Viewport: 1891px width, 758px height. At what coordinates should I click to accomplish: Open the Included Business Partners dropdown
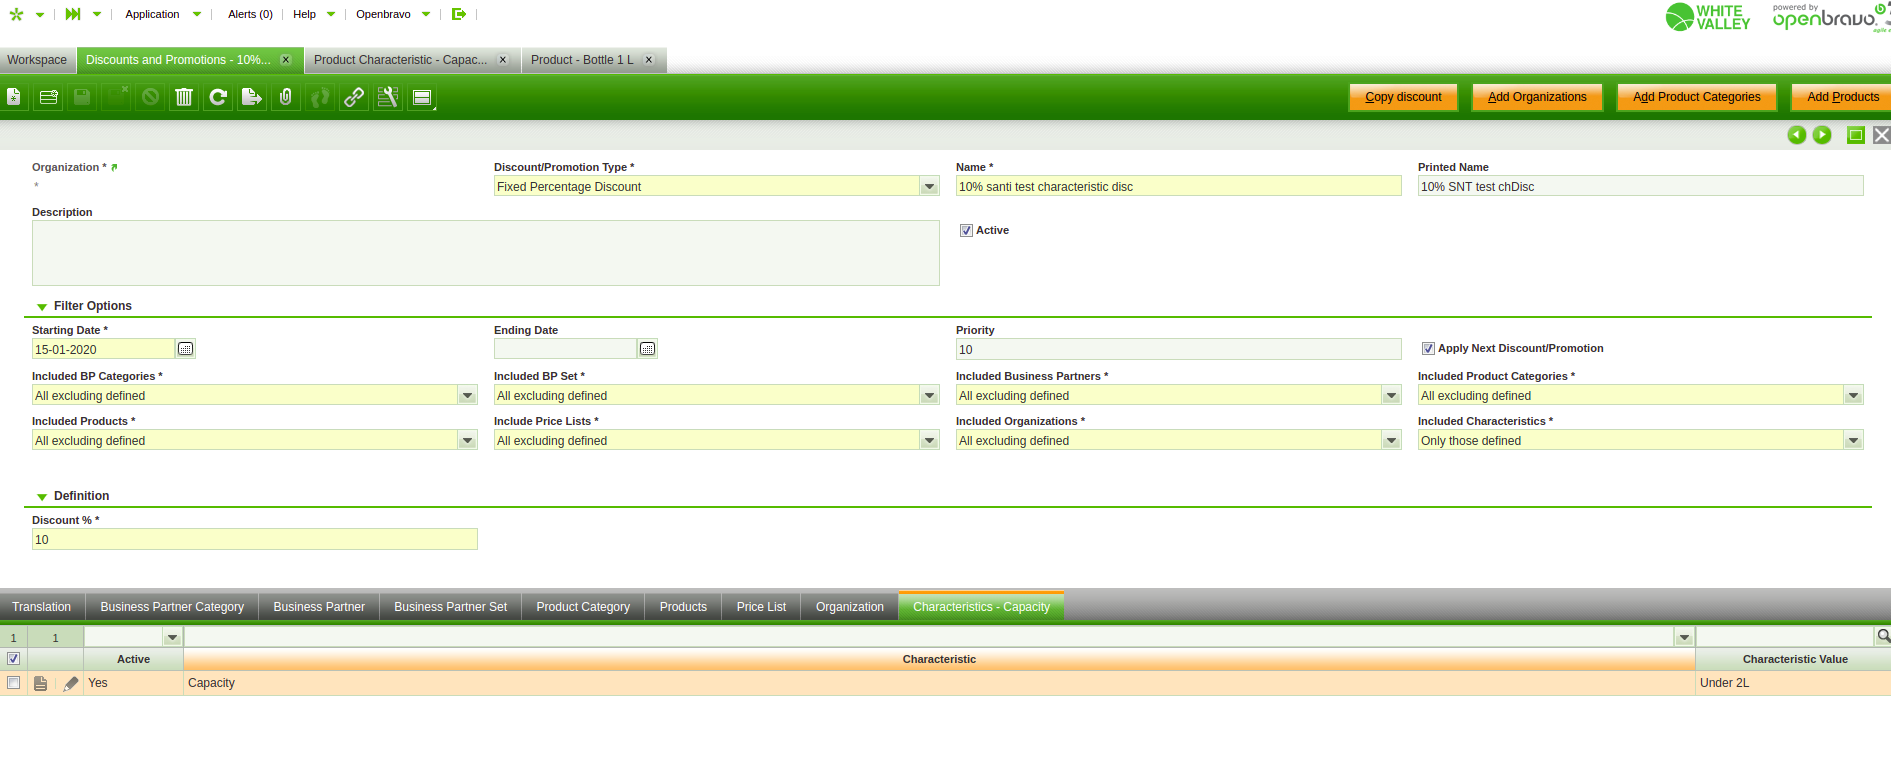1392,396
